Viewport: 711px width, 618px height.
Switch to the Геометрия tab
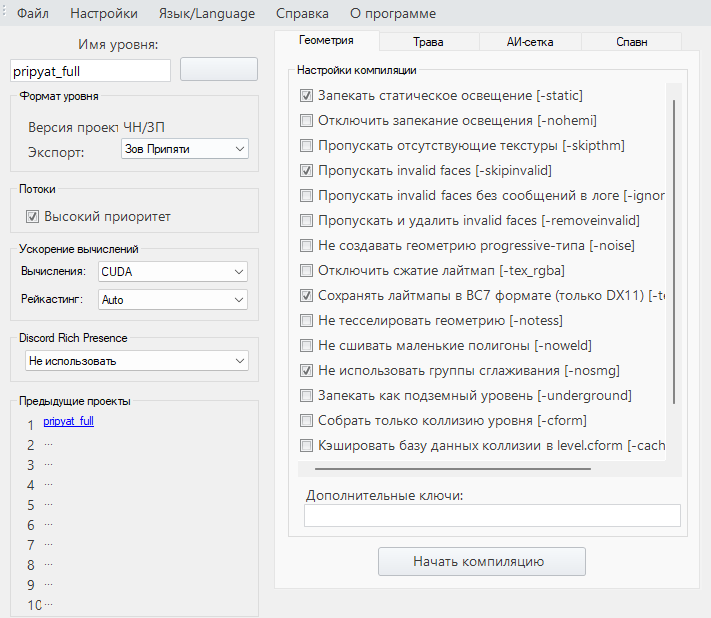tap(326, 40)
